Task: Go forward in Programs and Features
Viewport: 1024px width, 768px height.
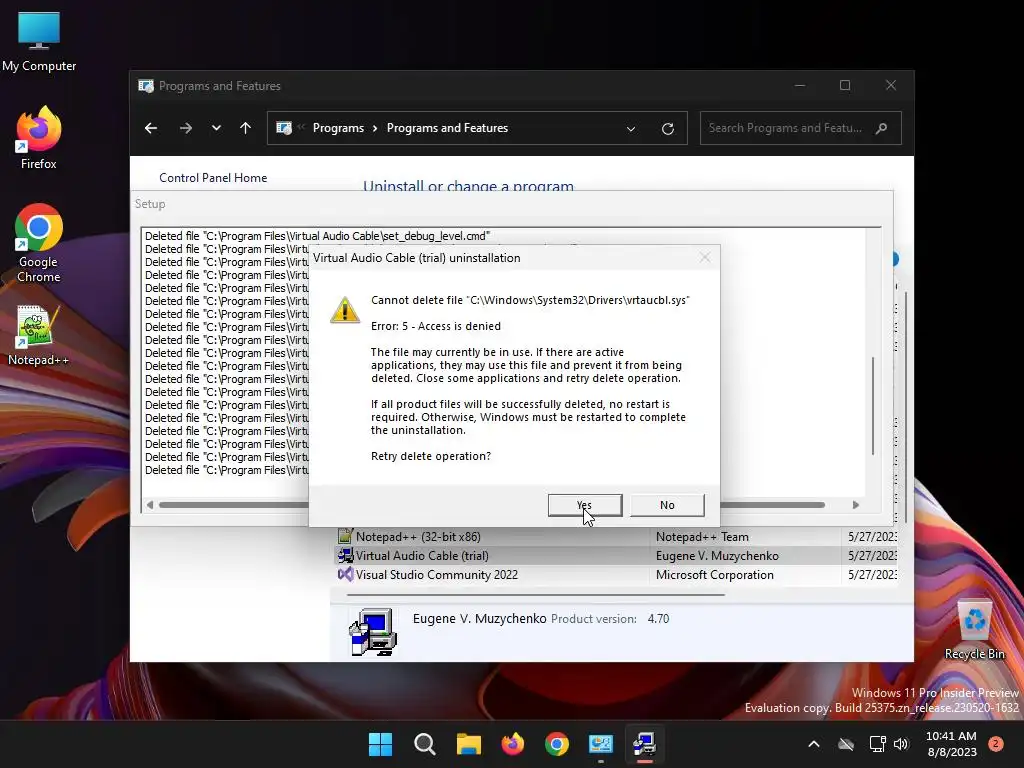Action: point(185,128)
